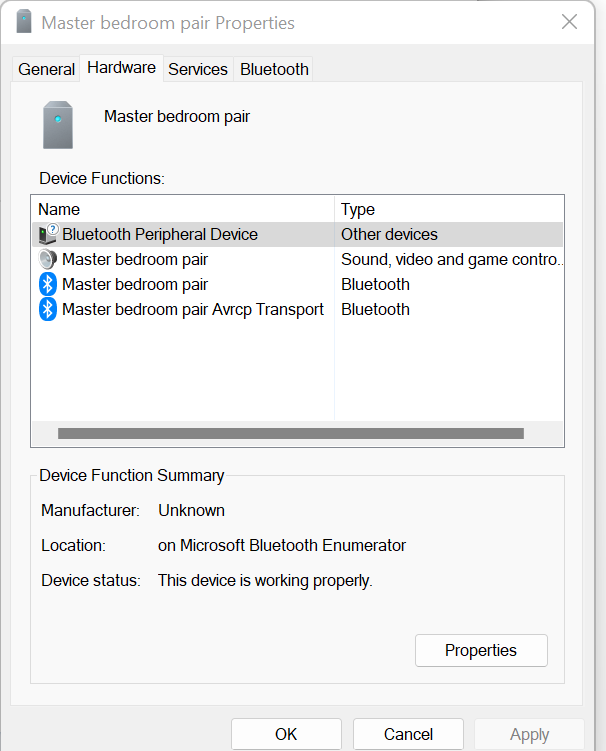Viewport: 606px width, 751px height.
Task: Open Properties for the selected function
Action: click(481, 650)
